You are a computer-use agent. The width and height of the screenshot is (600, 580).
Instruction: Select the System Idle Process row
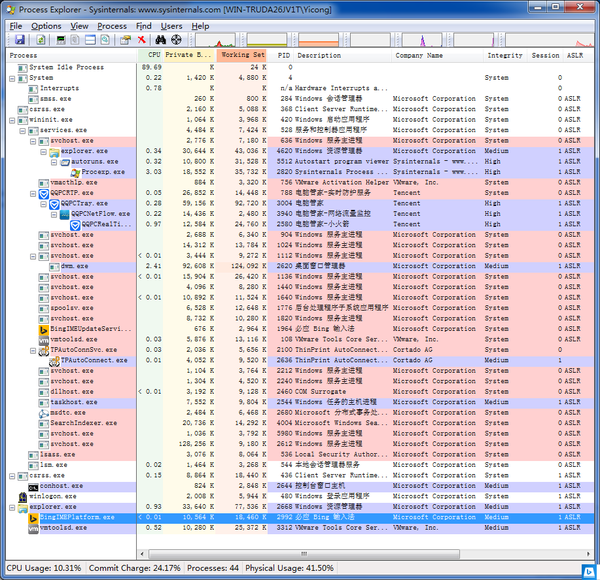300,68
